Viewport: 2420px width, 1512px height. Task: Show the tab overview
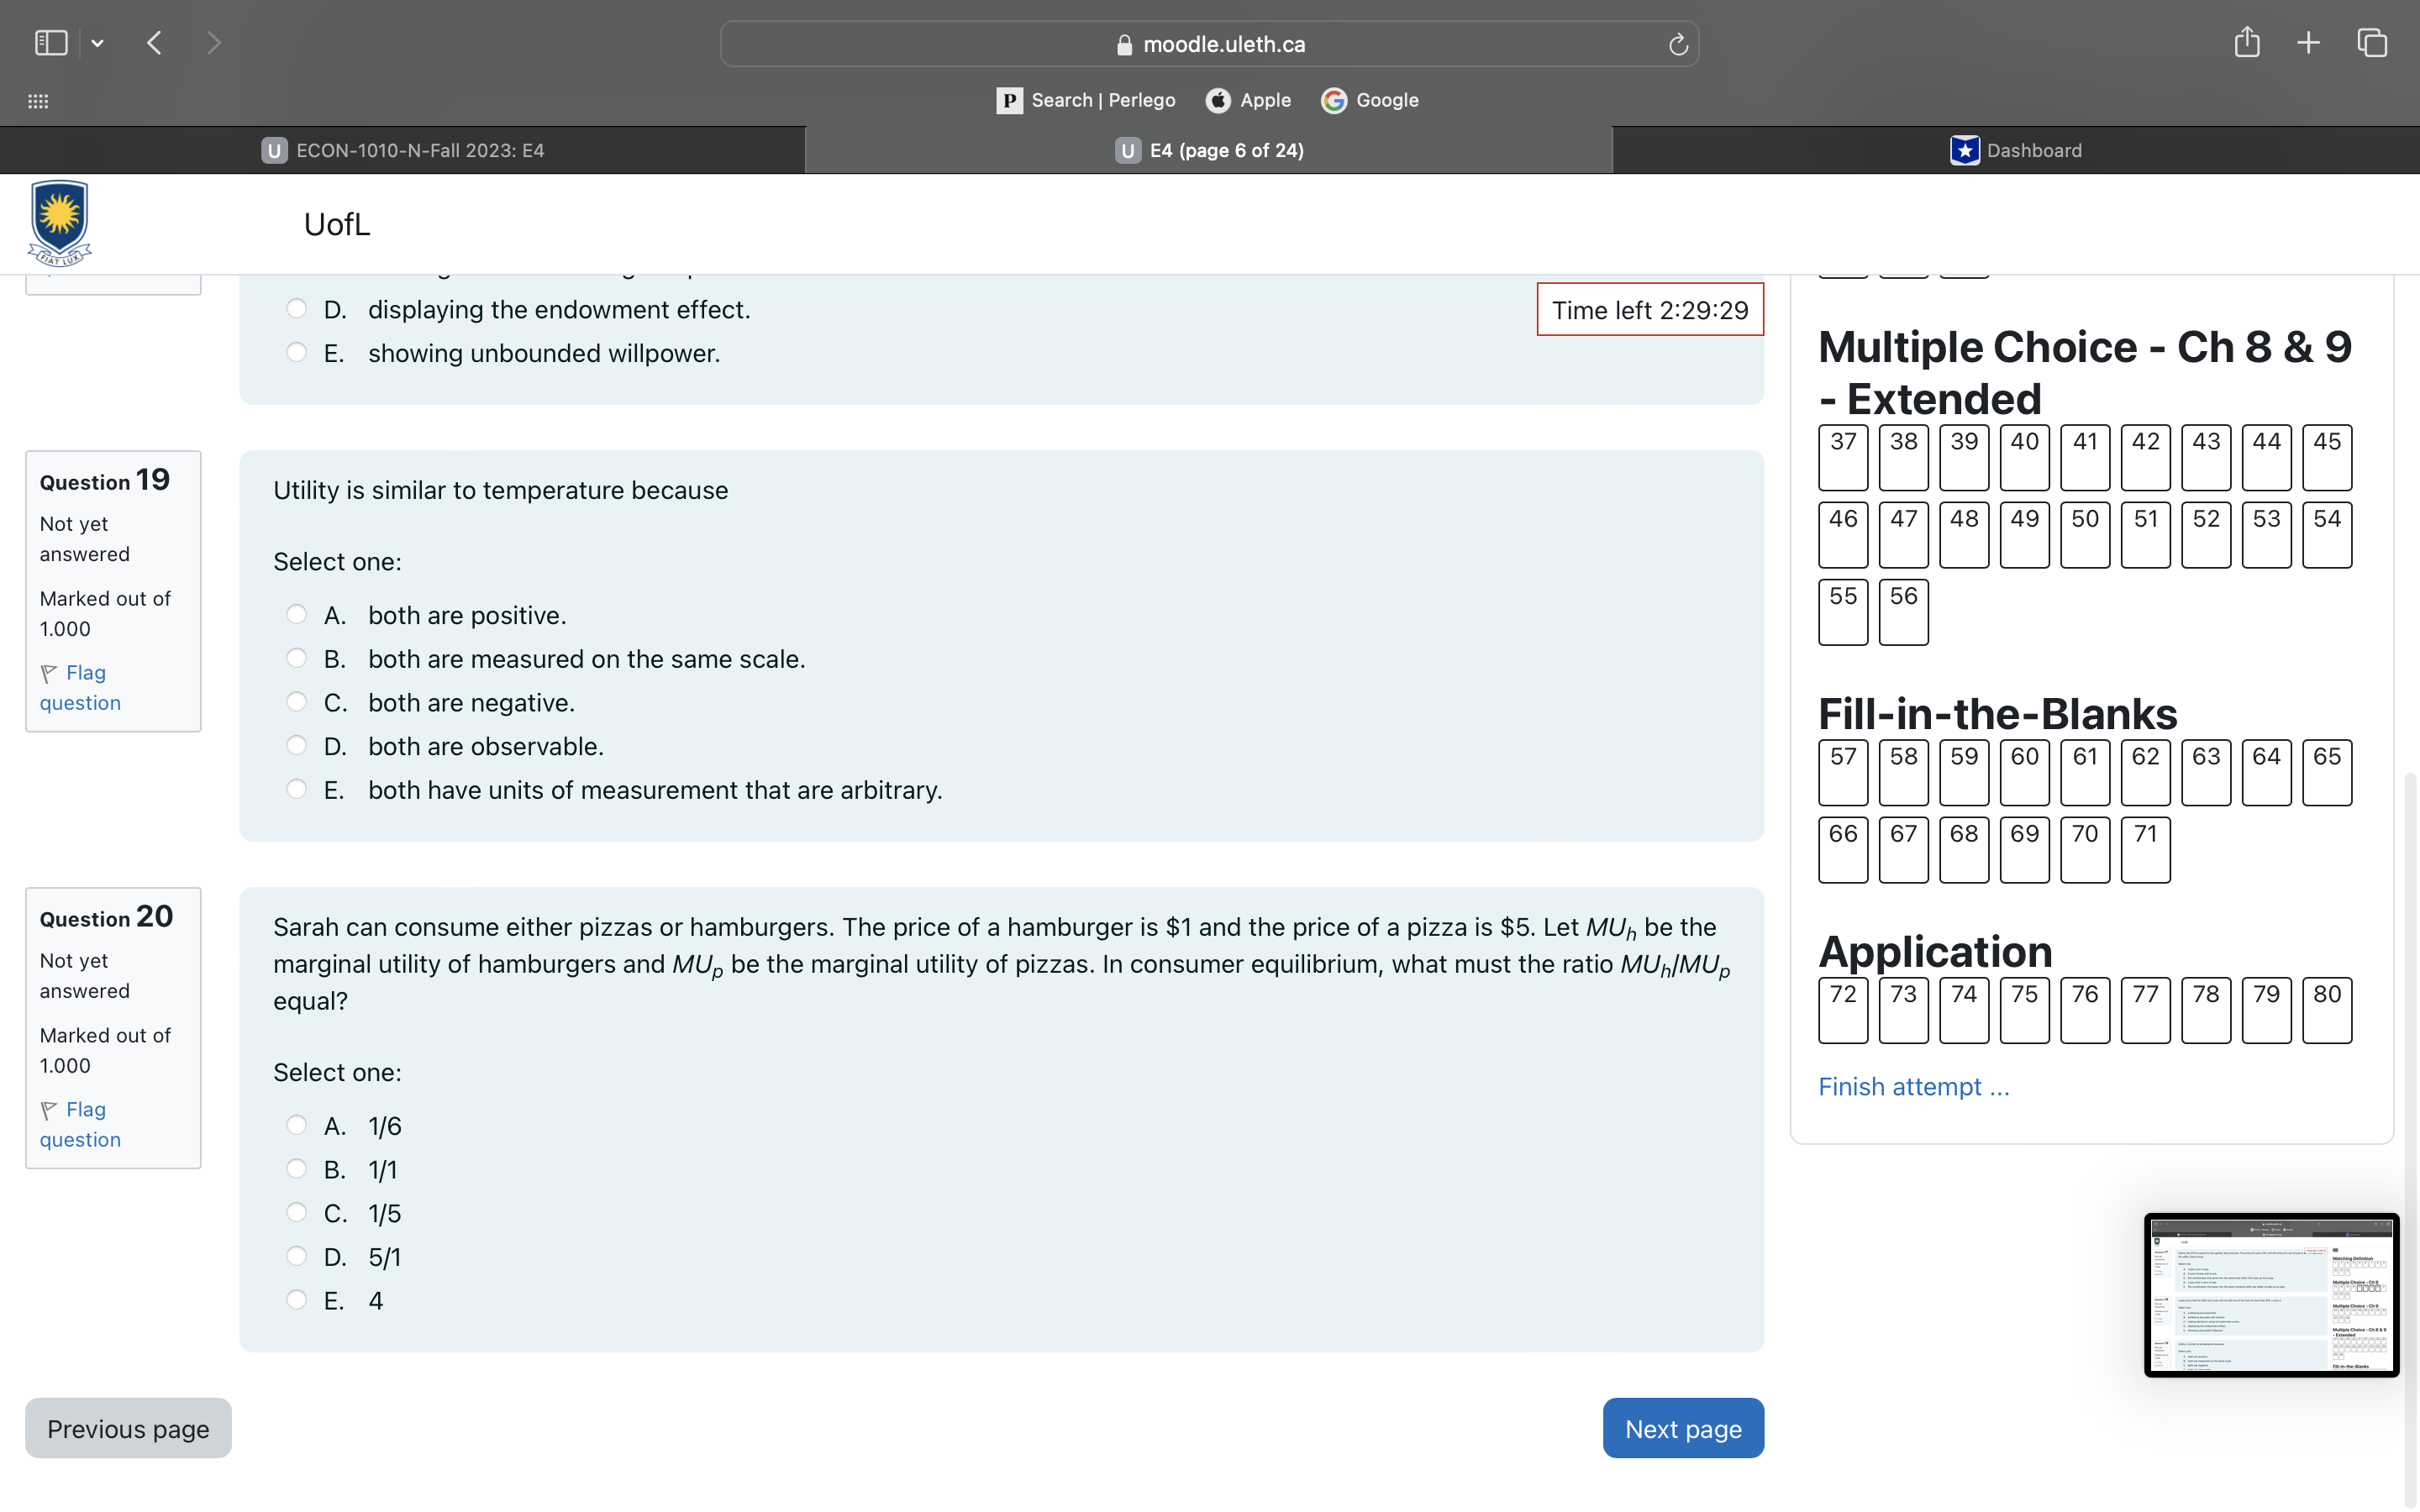tap(2371, 42)
